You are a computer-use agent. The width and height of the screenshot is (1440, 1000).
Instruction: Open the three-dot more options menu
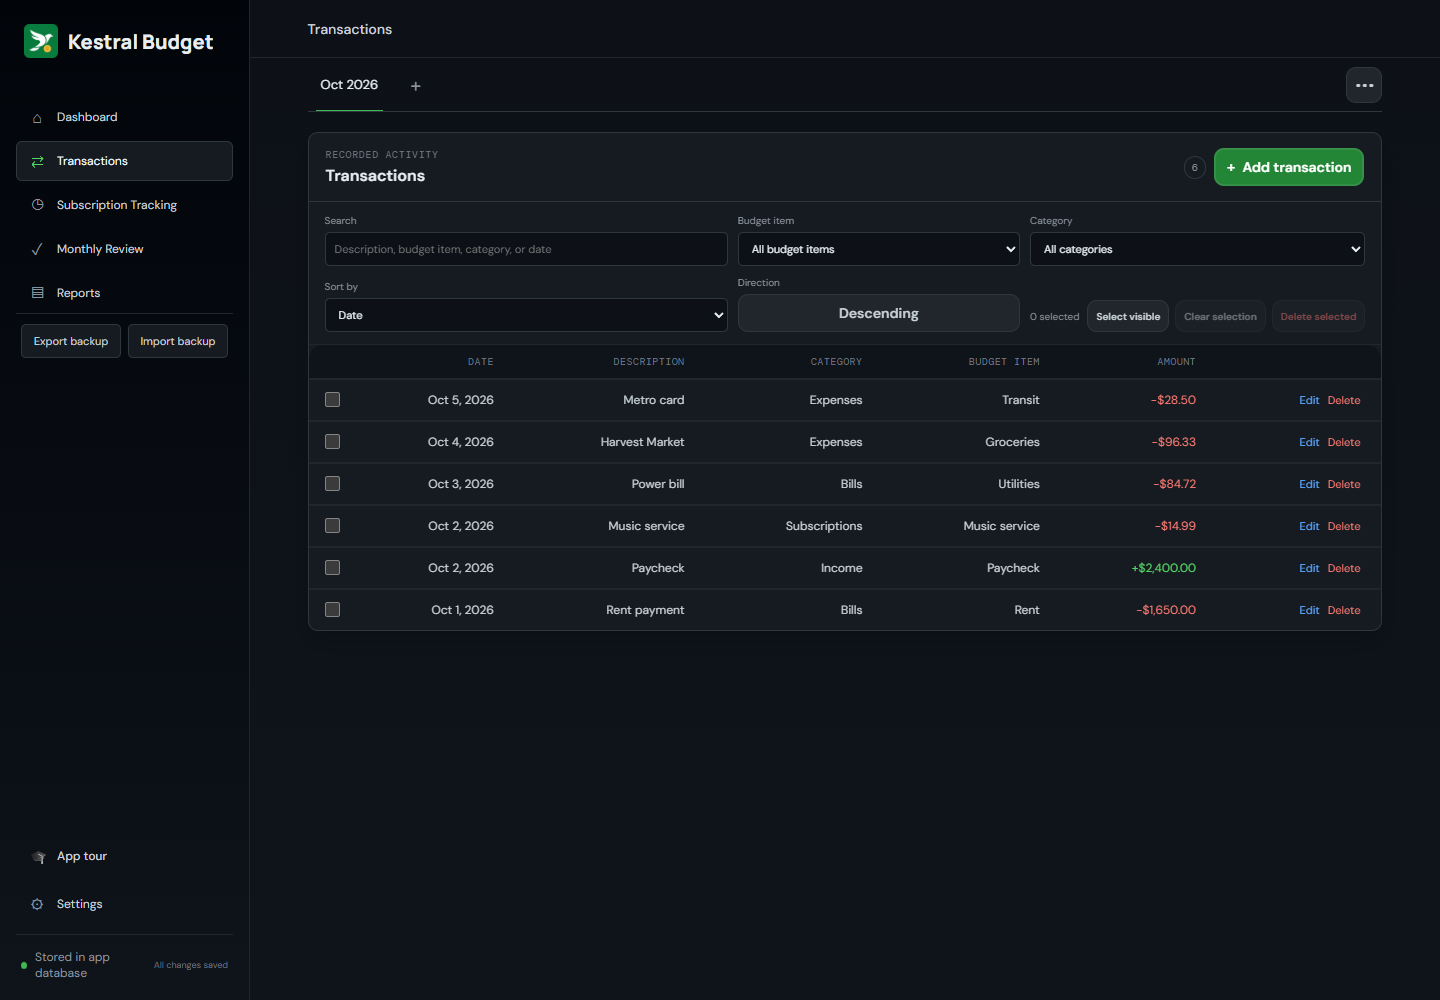1364,85
